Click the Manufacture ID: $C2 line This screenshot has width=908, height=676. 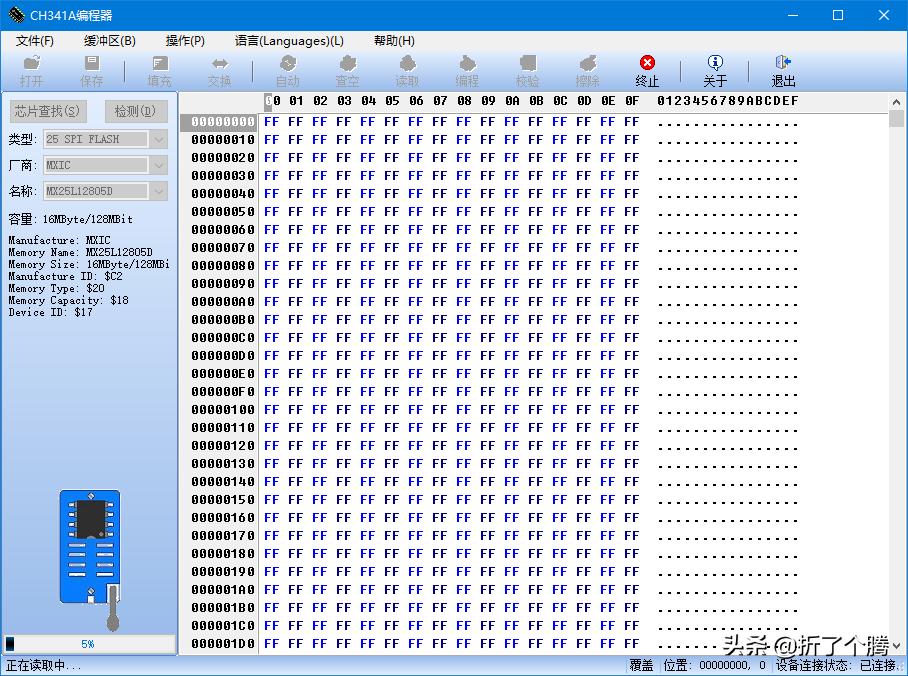pyautogui.click(x=65, y=276)
